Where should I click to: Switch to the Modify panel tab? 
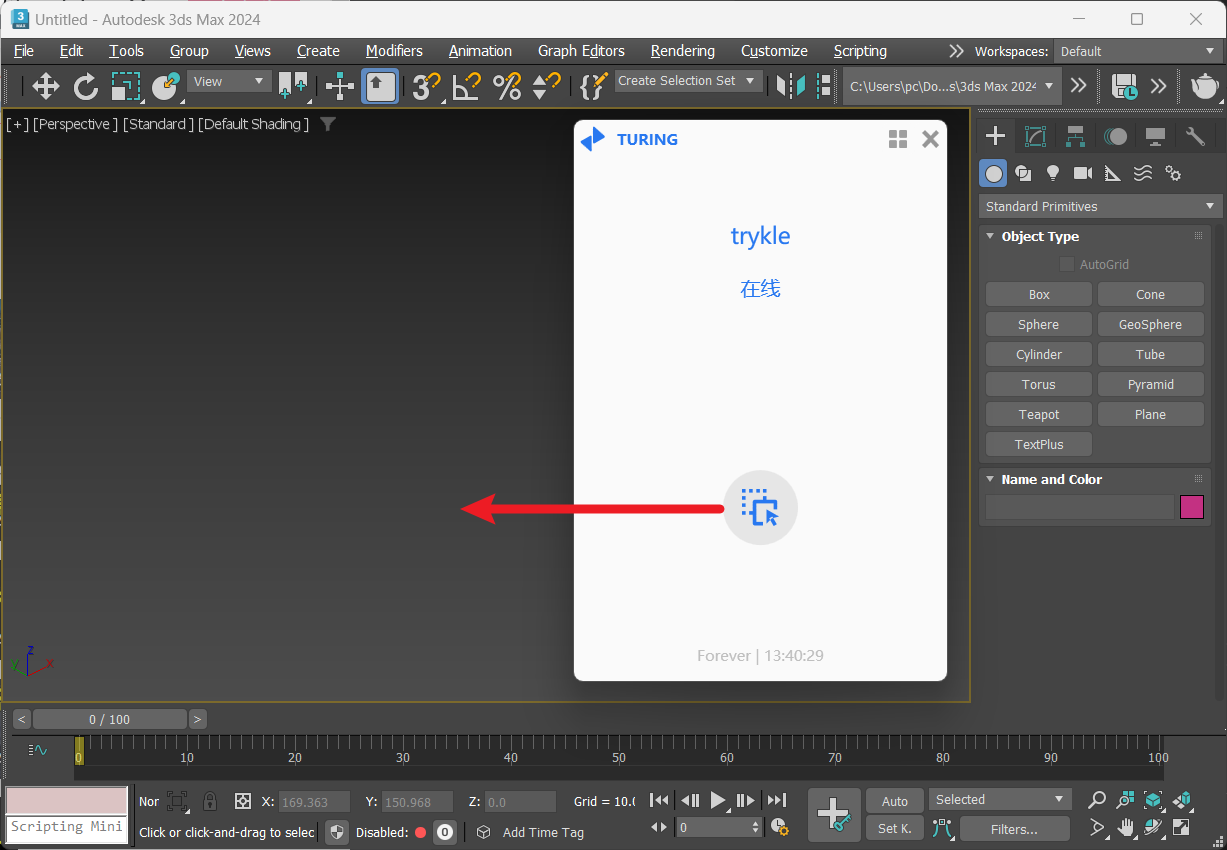[x=1035, y=136]
